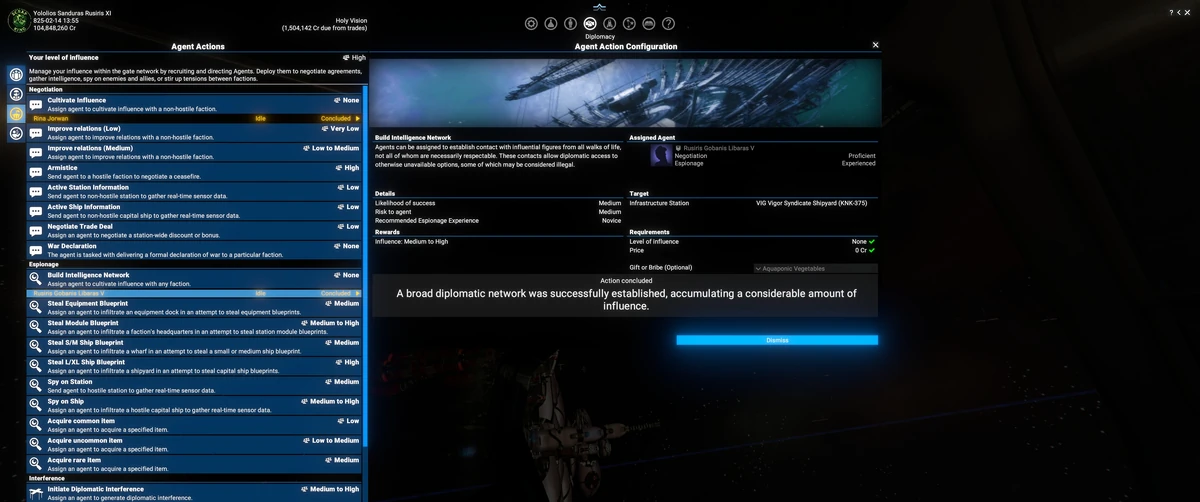Select the highlighted yellow sidebar icon
The image size is (1200, 502).
16,114
